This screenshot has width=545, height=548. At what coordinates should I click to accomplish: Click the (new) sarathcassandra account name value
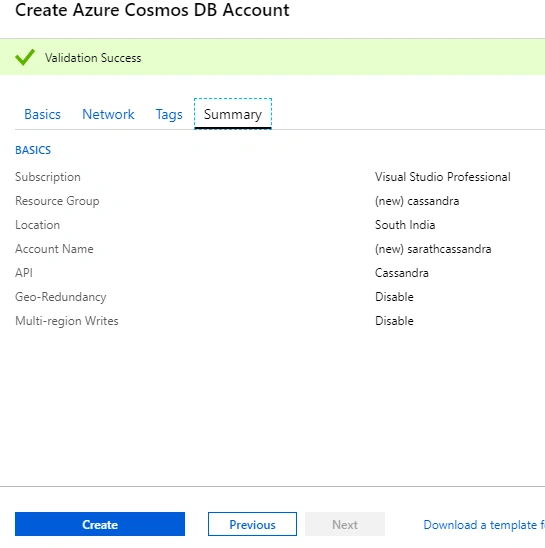(433, 249)
